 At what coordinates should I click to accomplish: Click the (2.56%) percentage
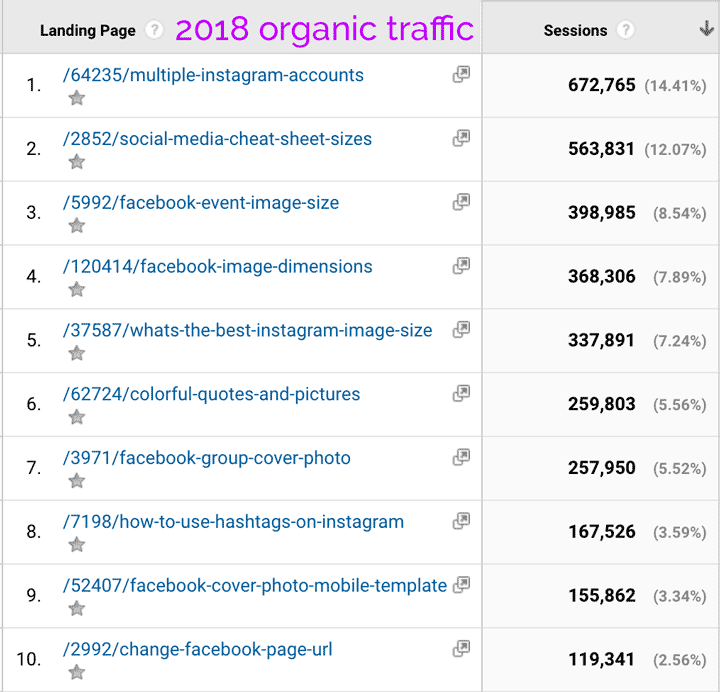(x=680, y=660)
